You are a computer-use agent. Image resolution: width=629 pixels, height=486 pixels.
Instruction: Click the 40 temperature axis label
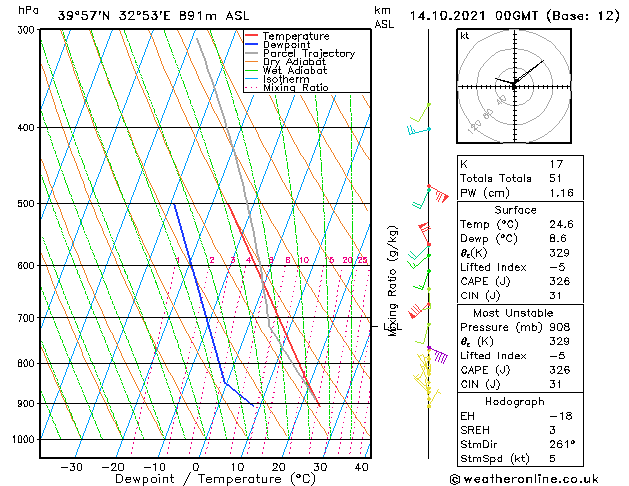click(362, 467)
